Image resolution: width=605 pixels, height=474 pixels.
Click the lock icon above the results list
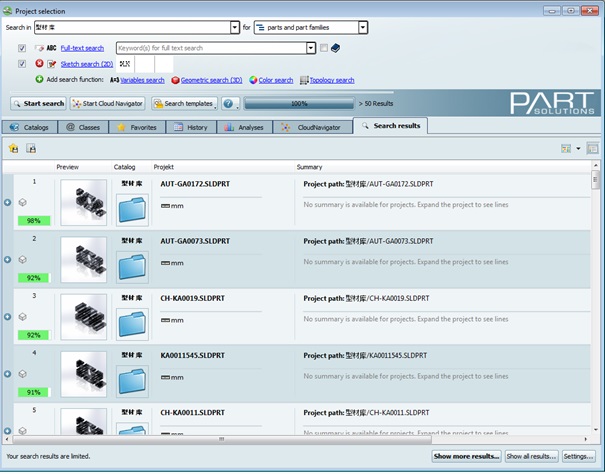pyautogui.click(x=31, y=148)
